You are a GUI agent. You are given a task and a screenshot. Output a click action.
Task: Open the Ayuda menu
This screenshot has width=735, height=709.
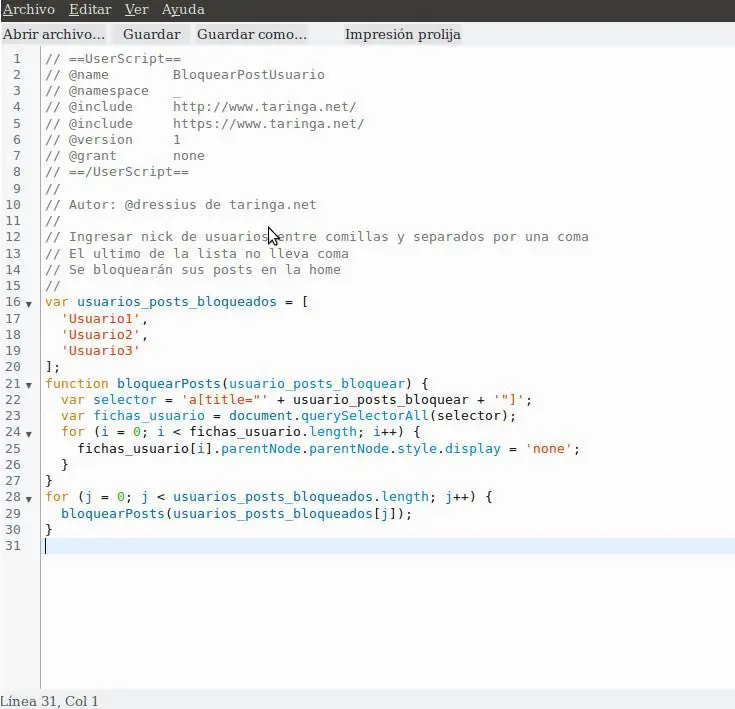point(183,10)
